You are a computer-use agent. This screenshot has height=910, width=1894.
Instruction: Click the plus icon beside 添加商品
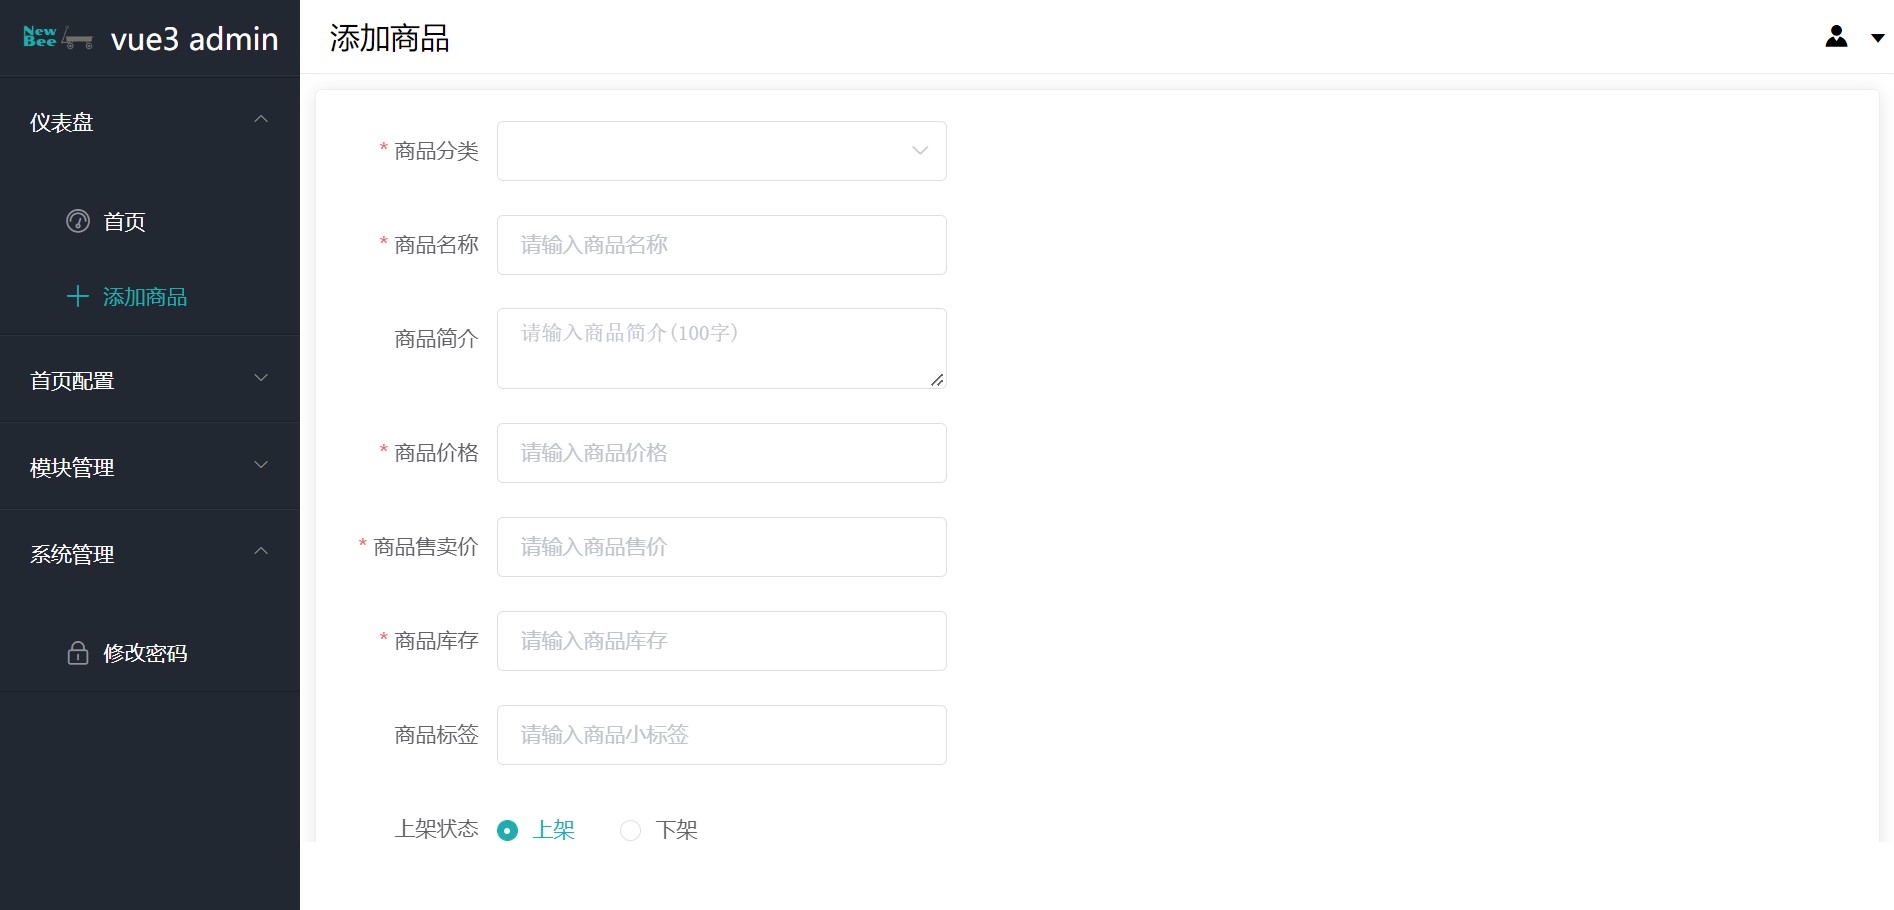pyautogui.click(x=78, y=296)
